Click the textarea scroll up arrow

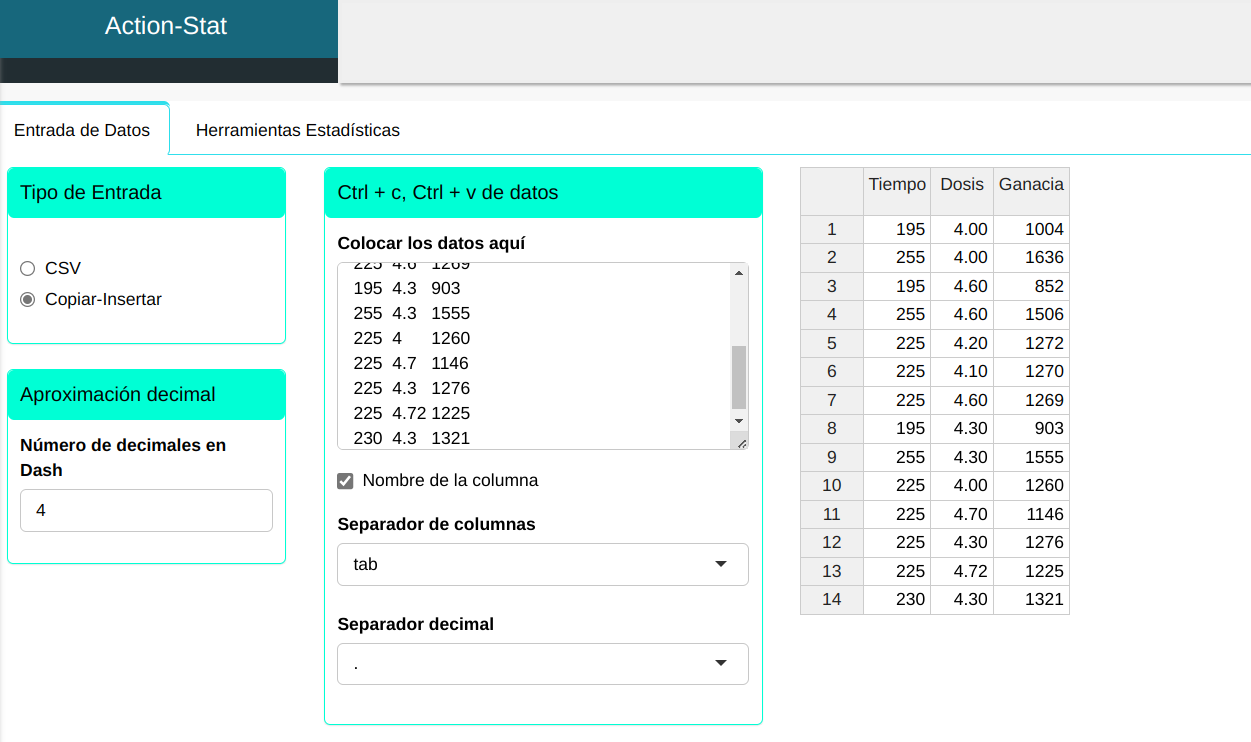pyautogui.click(x=739, y=273)
